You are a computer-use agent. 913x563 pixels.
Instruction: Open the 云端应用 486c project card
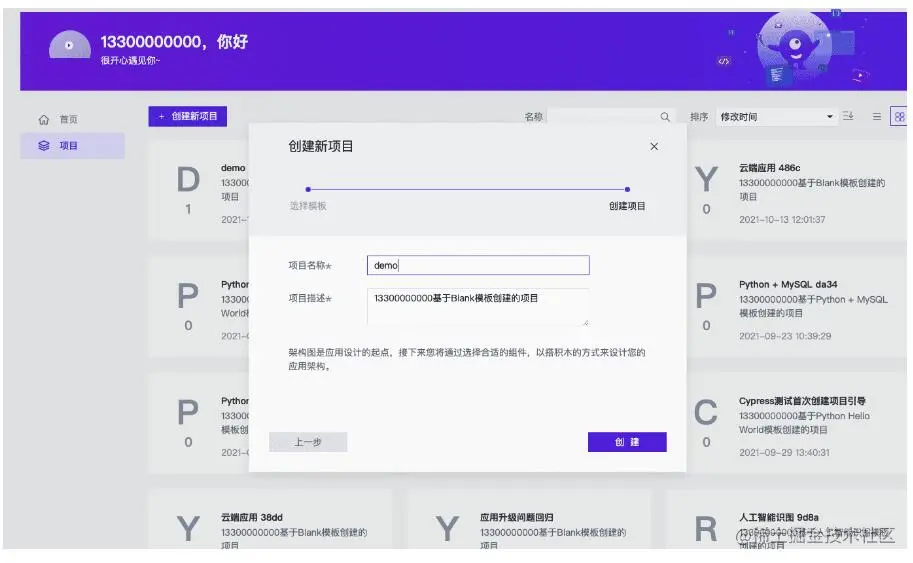[795, 190]
